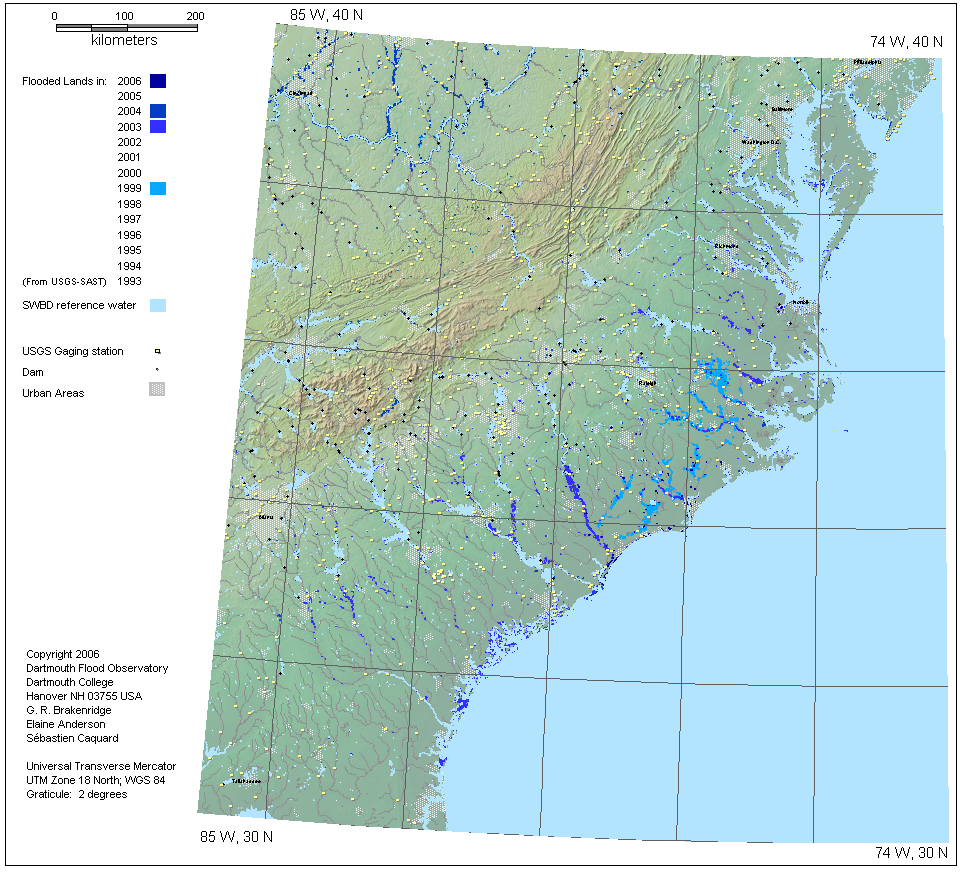Click the kilometers scale bar
Screen dimensions: 960x872
tap(125, 27)
